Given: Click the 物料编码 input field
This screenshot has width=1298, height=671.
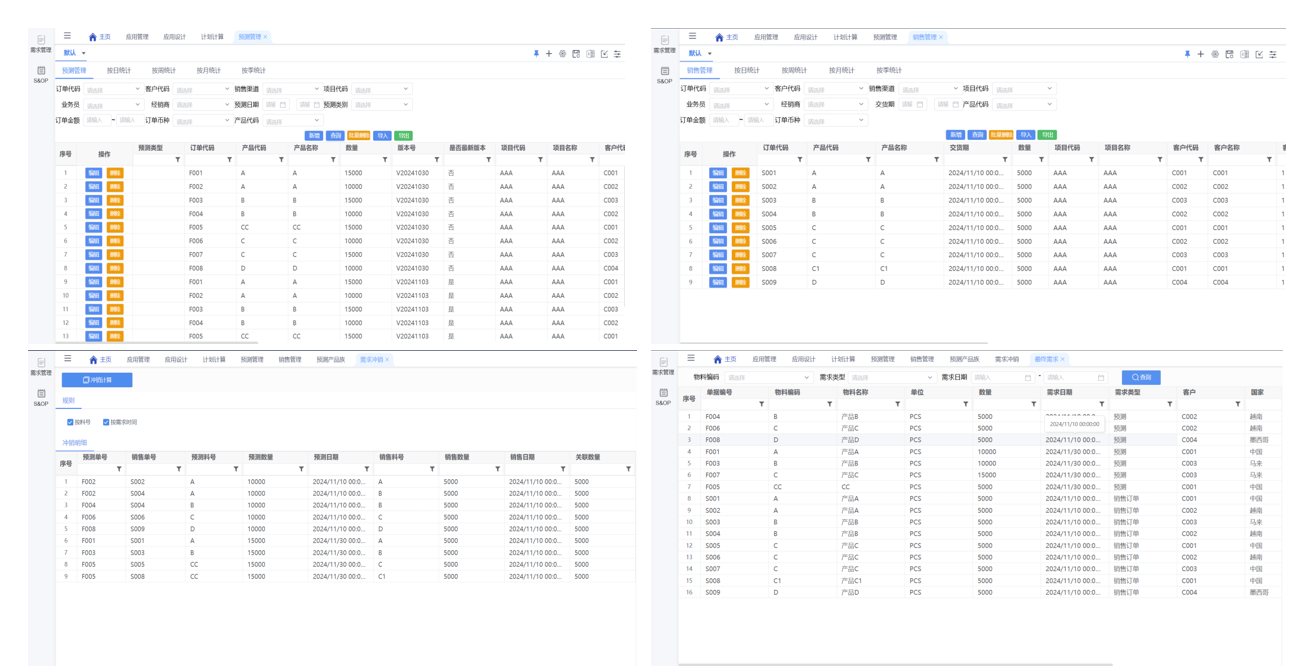Looking at the screenshot, I should tap(766, 378).
